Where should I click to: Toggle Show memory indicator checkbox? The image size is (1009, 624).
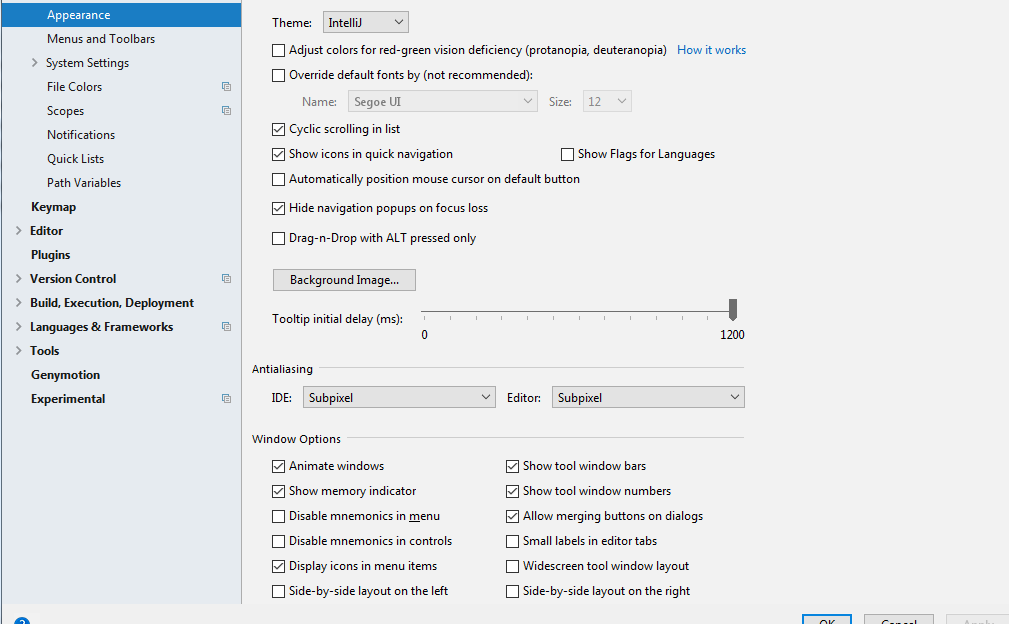[x=279, y=491]
